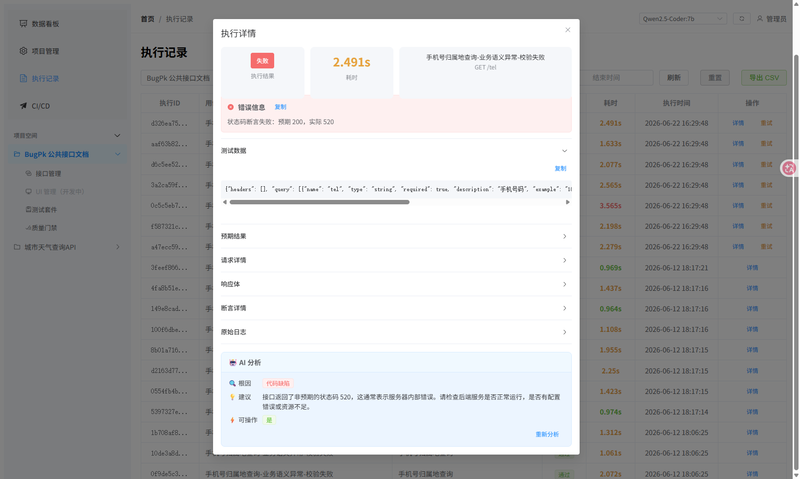800x479 pixels.
Task: Click the 建议 lightbulb icon
Action: (x=232, y=397)
